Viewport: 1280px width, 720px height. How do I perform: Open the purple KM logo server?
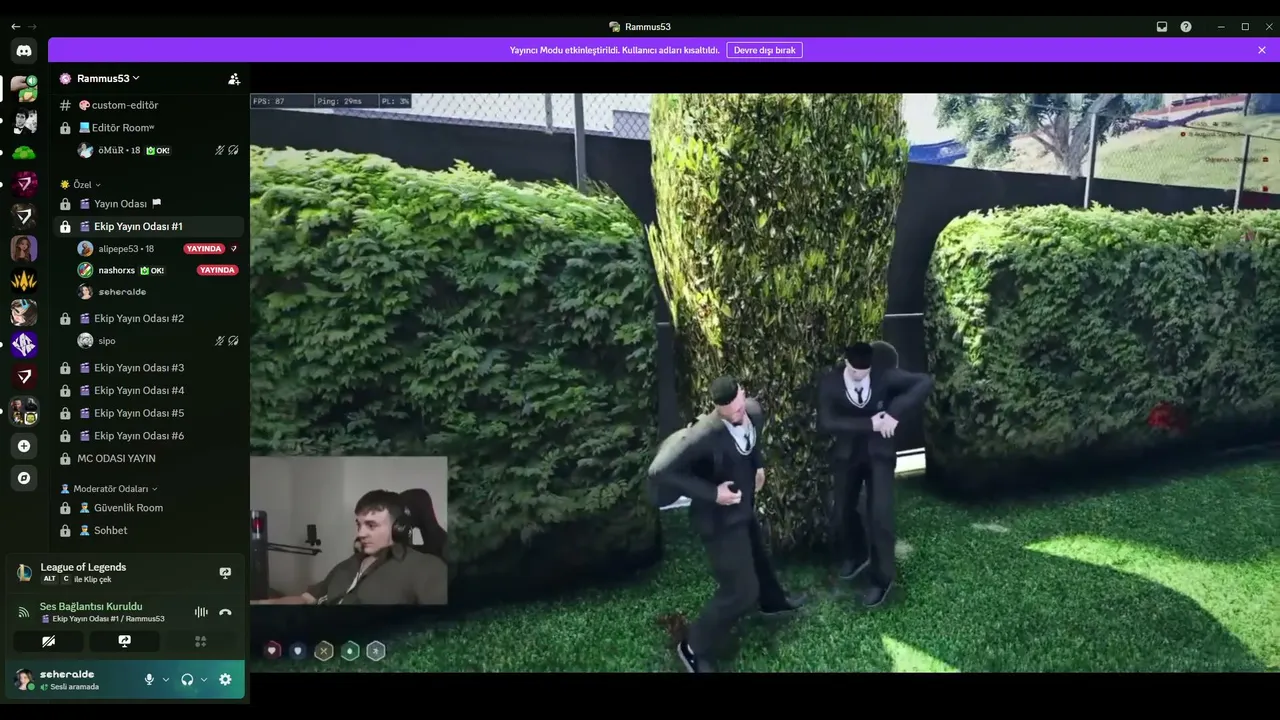coord(24,345)
